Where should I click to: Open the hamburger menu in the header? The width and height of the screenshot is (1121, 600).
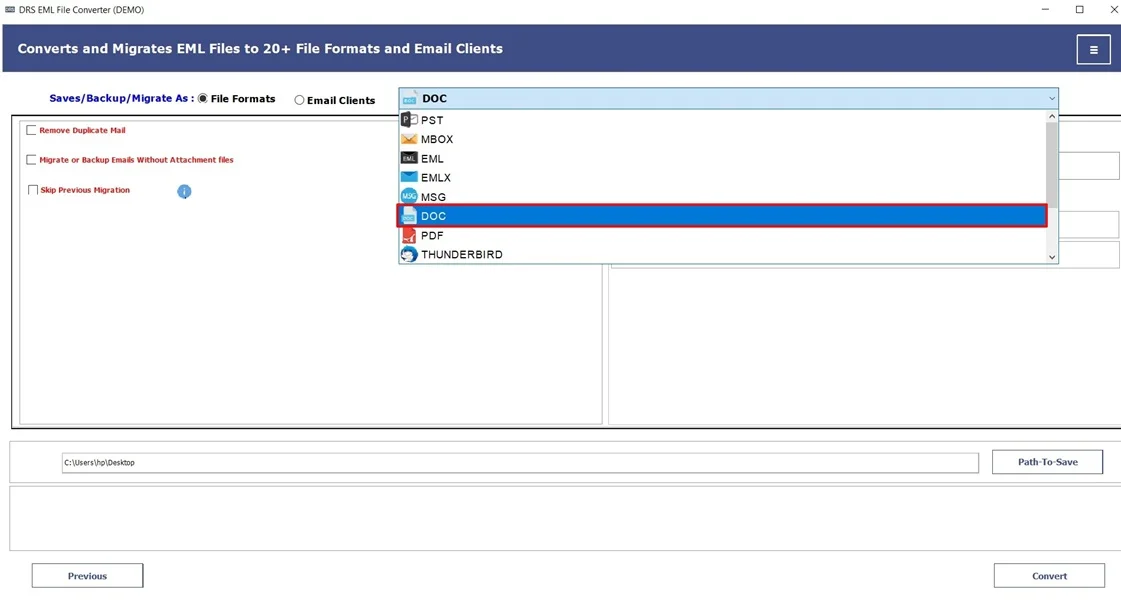tap(1093, 48)
